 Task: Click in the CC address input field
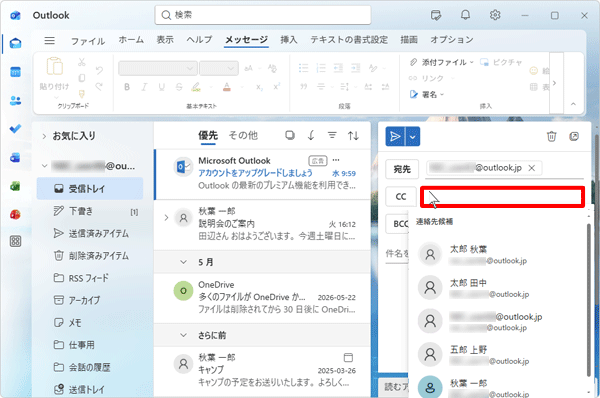point(502,197)
